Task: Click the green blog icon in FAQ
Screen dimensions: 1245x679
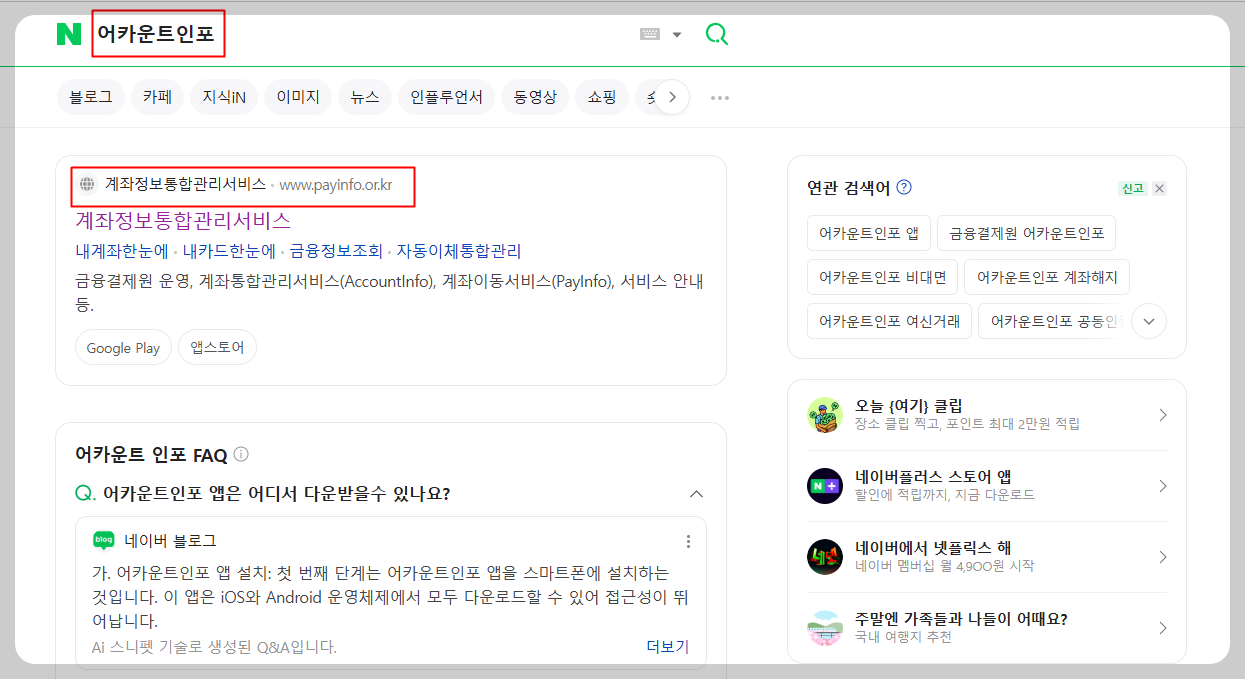Action: tap(104, 540)
